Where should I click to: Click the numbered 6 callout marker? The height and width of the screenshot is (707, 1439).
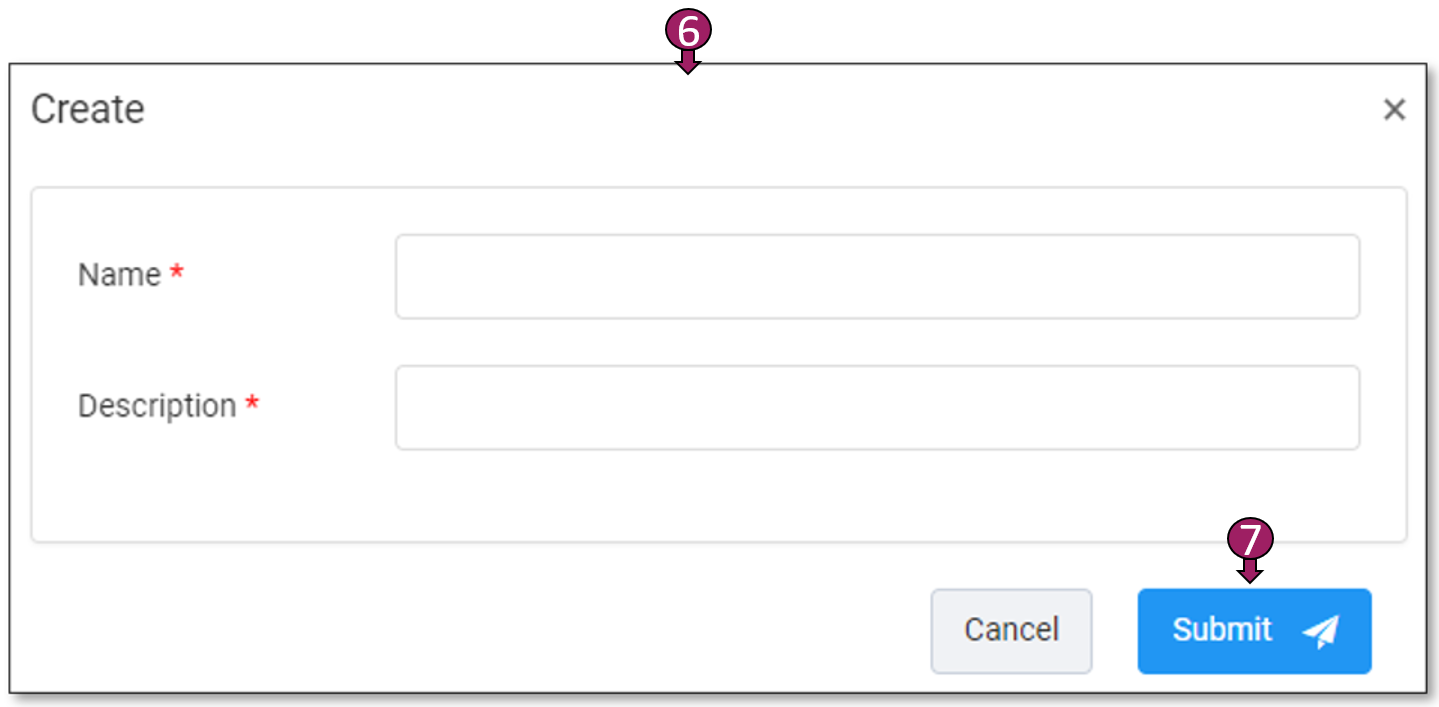688,31
